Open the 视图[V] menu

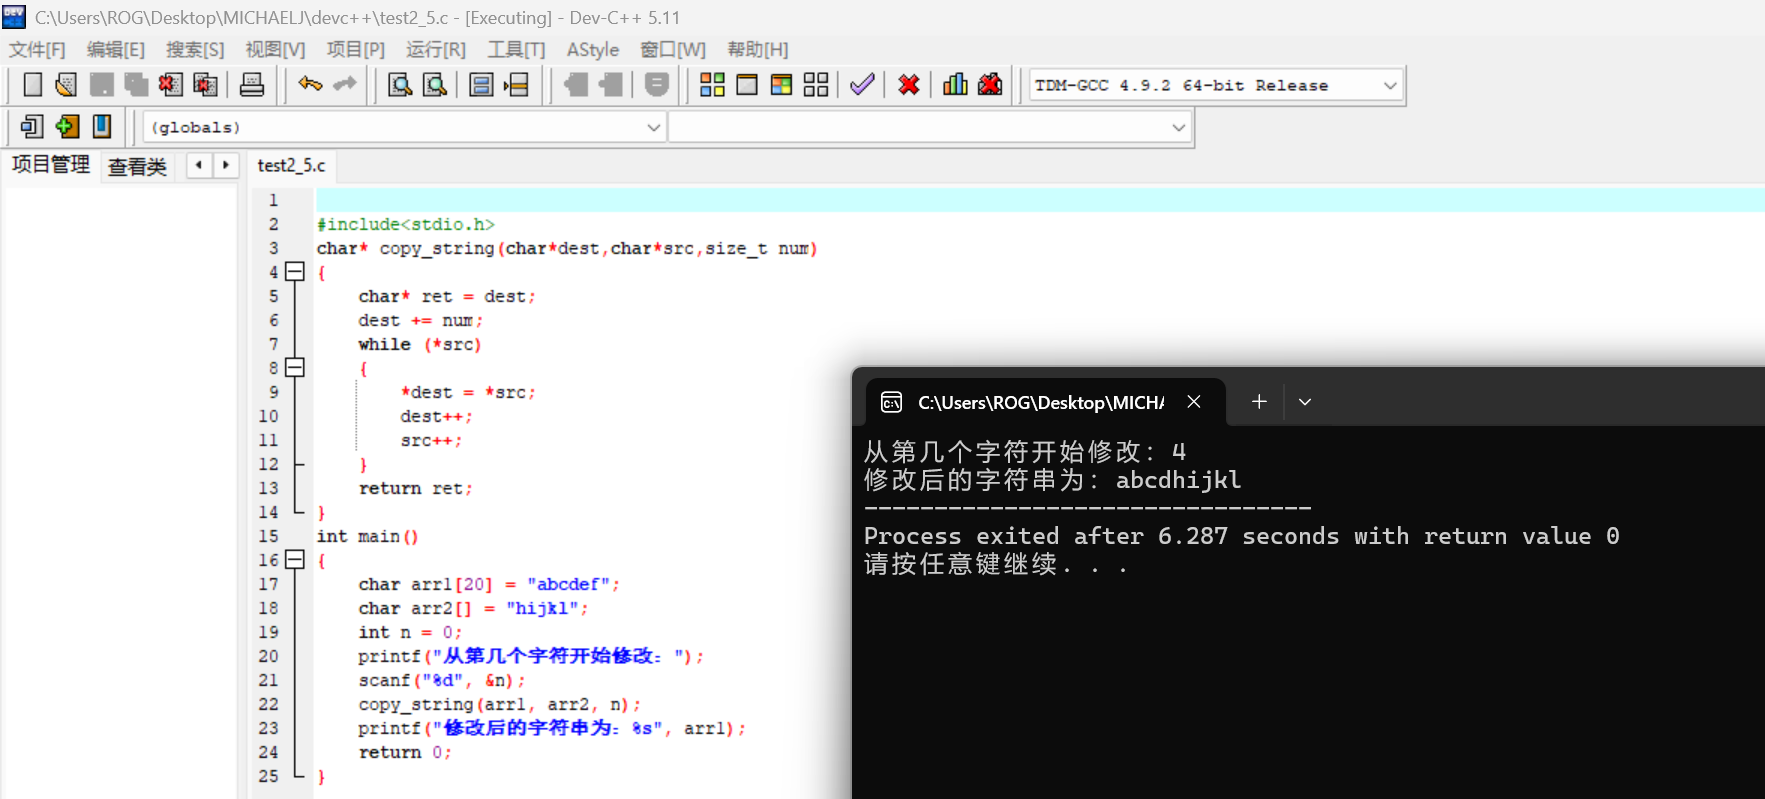tap(275, 49)
